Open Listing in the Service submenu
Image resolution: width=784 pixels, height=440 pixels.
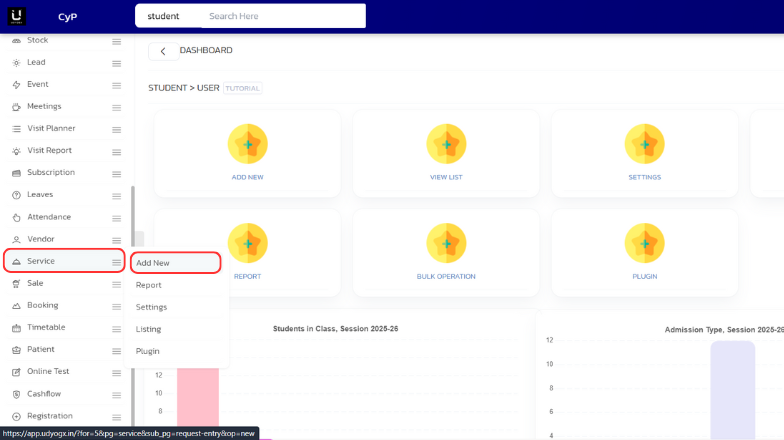click(149, 329)
